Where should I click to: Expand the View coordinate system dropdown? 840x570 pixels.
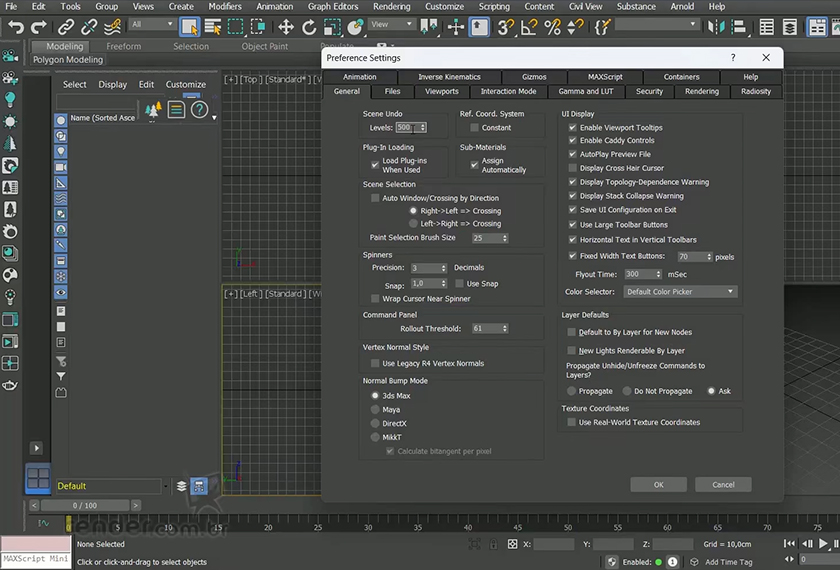[392, 25]
